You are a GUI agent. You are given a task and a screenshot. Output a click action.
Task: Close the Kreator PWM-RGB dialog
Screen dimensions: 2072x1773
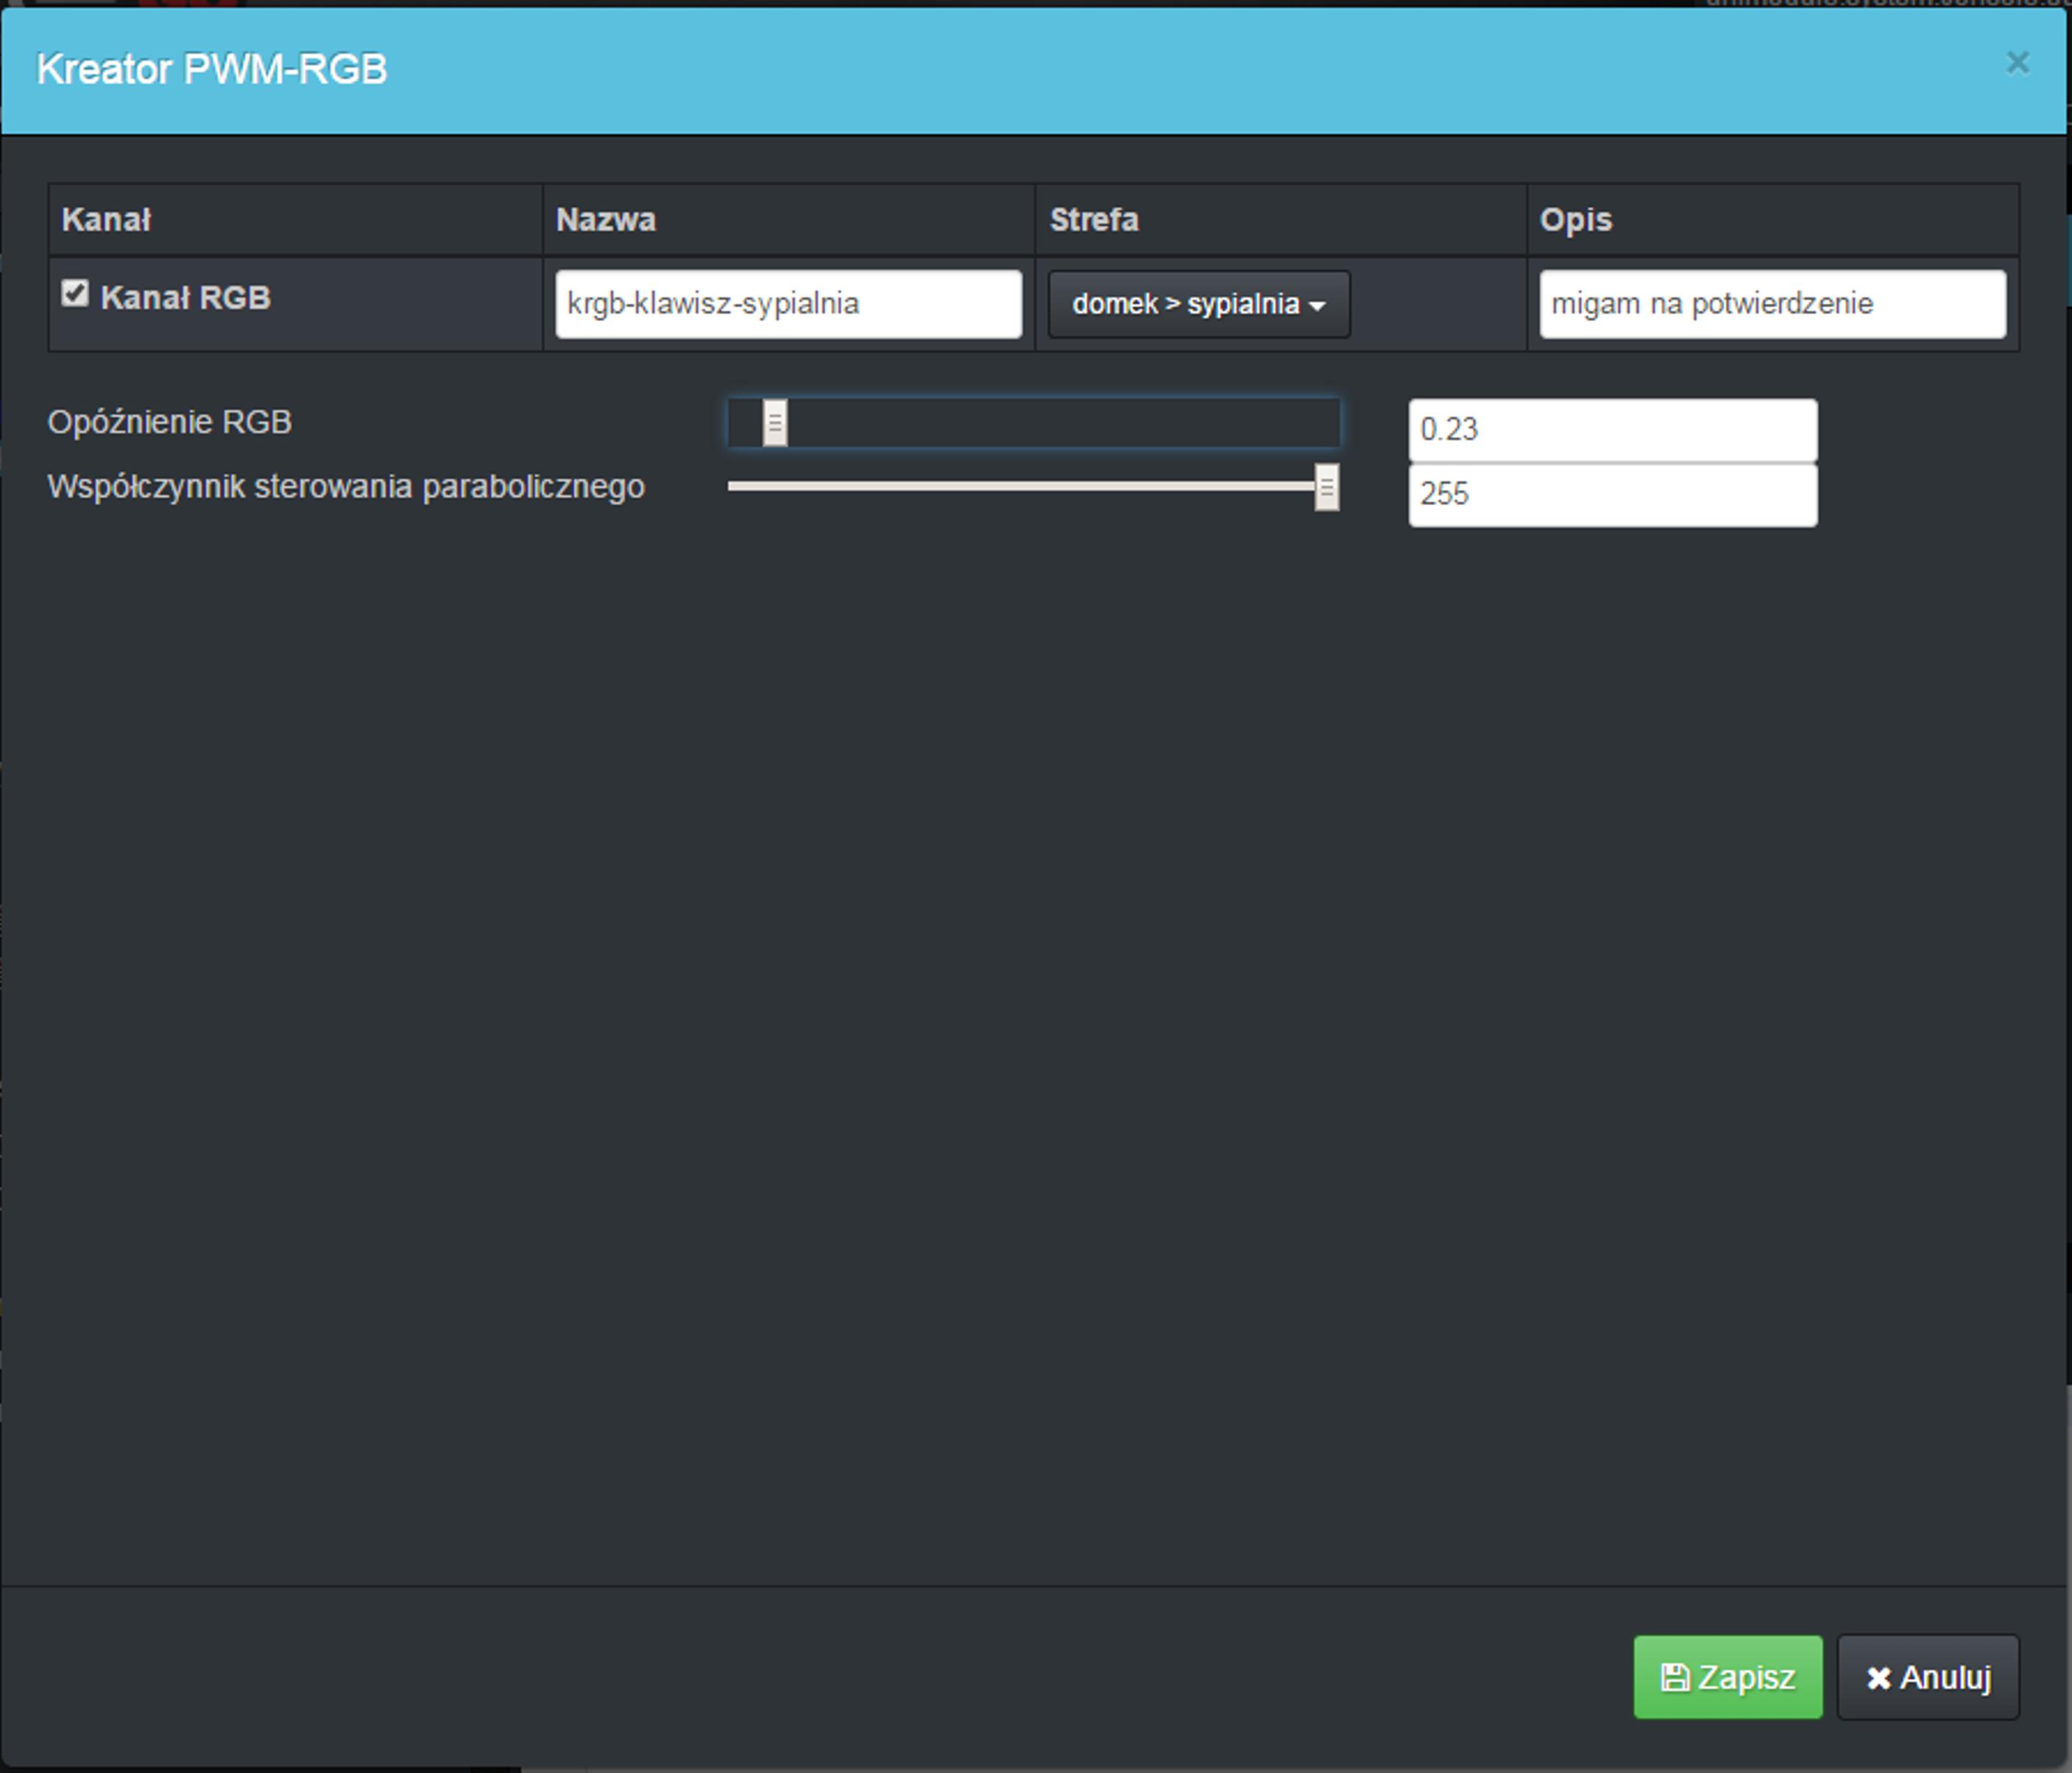[x=2017, y=63]
